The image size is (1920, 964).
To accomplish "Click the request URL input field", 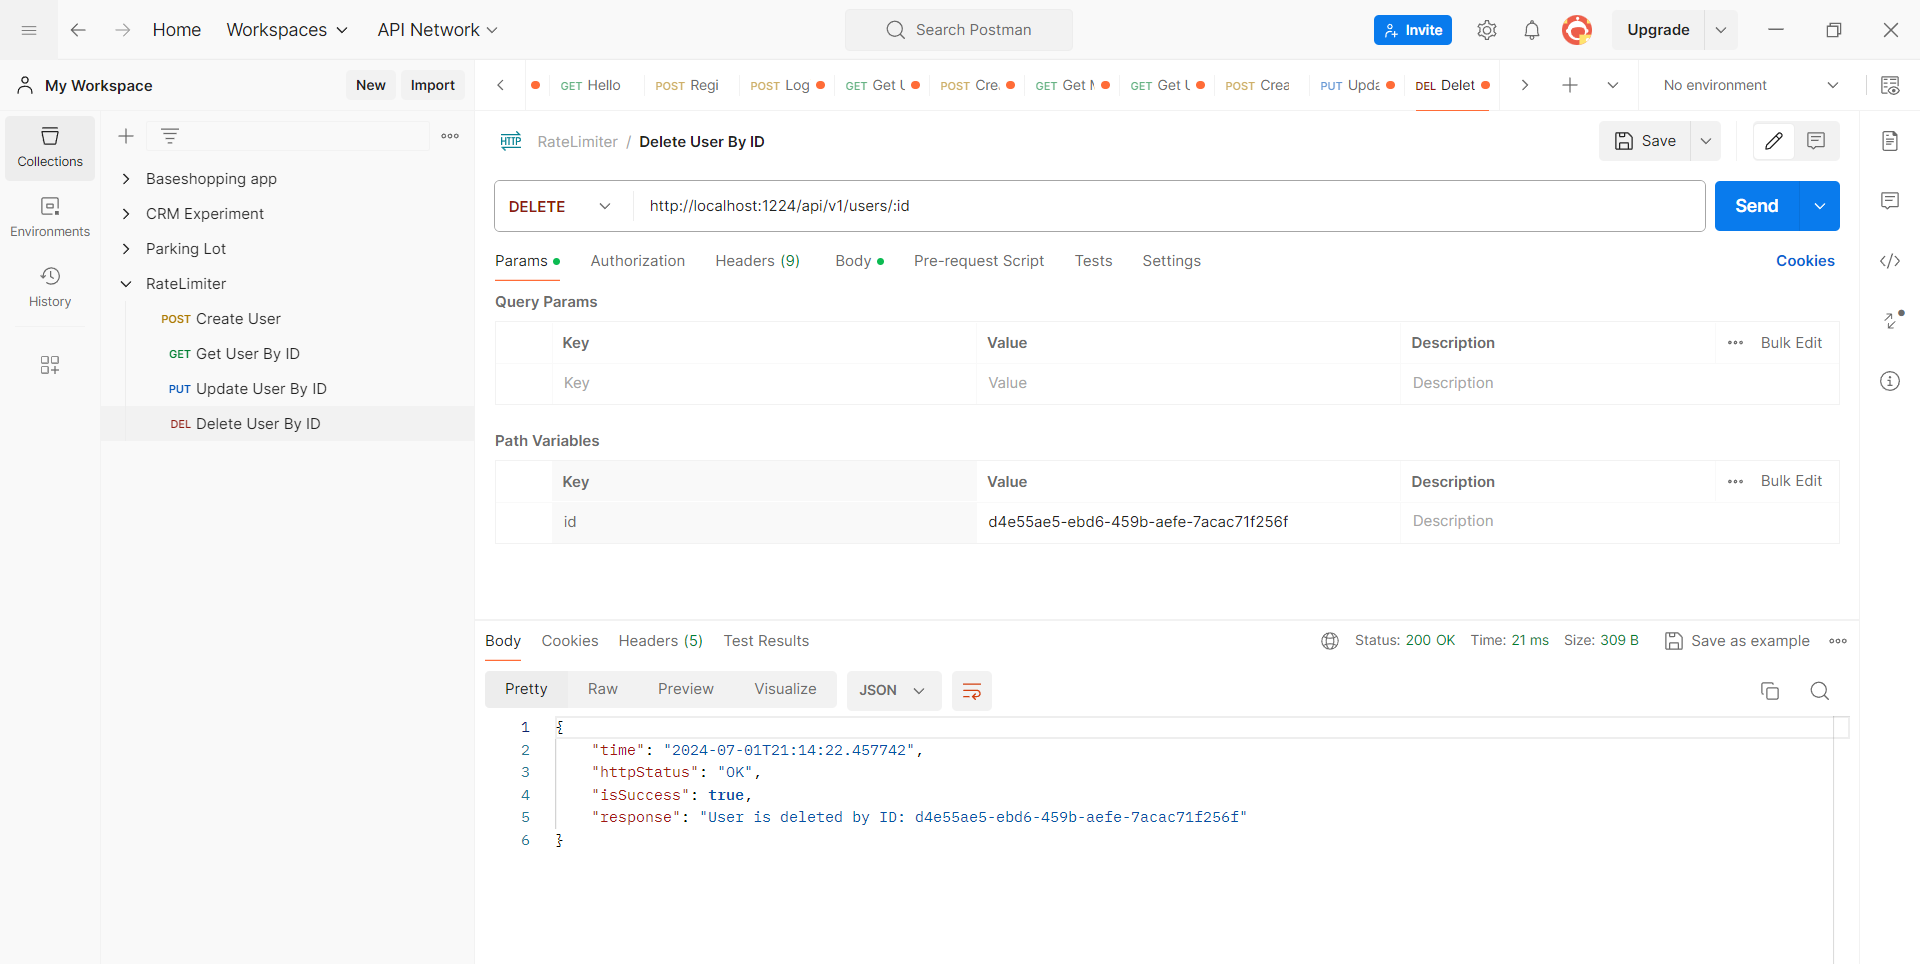I will point(1169,206).
